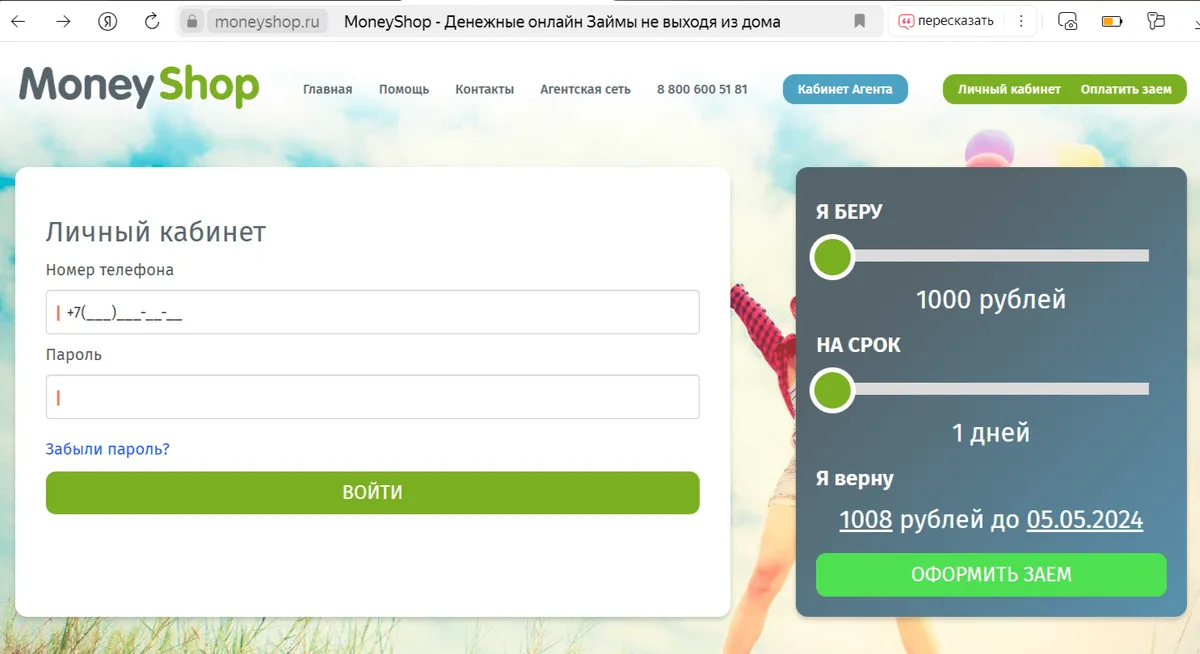Click the 1008 repayment amount value
Image resolution: width=1200 pixels, height=654 pixels.
point(866,520)
